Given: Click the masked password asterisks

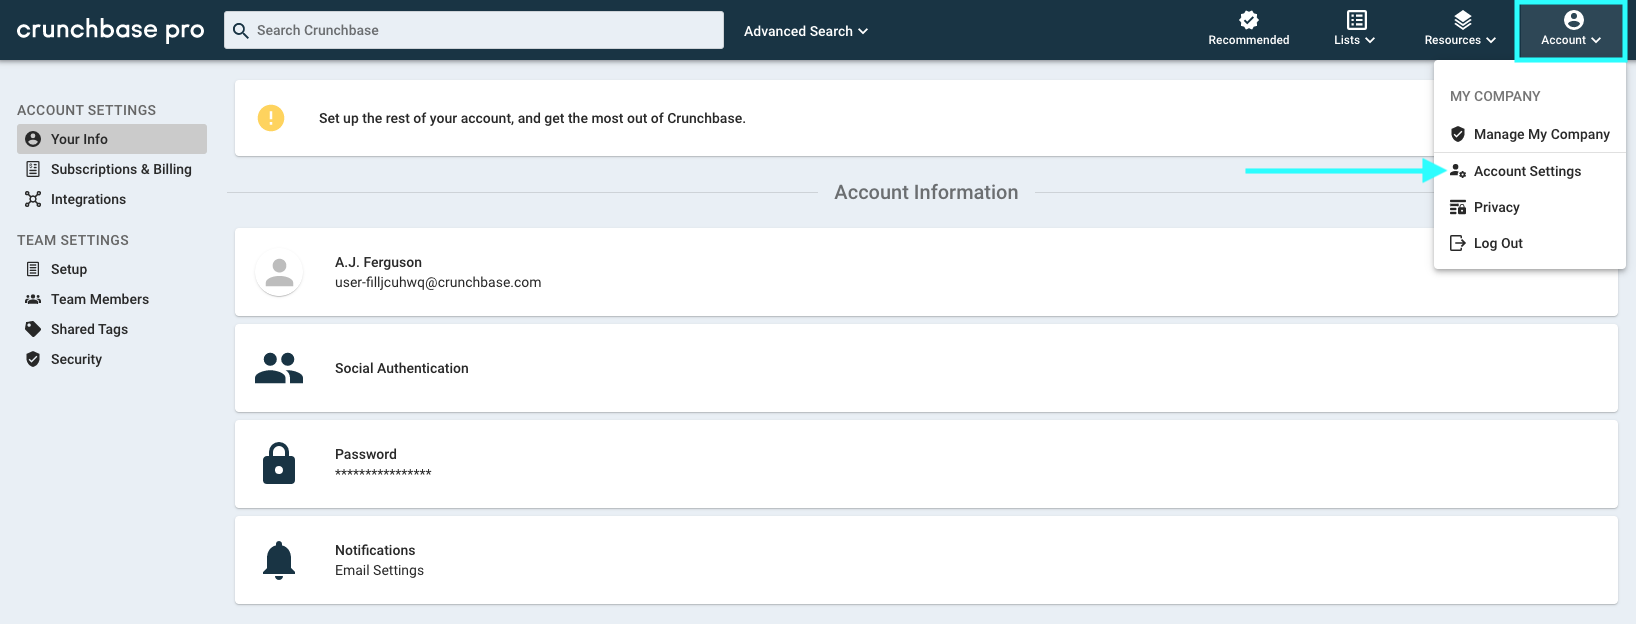Looking at the screenshot, I should click(383, 473).
